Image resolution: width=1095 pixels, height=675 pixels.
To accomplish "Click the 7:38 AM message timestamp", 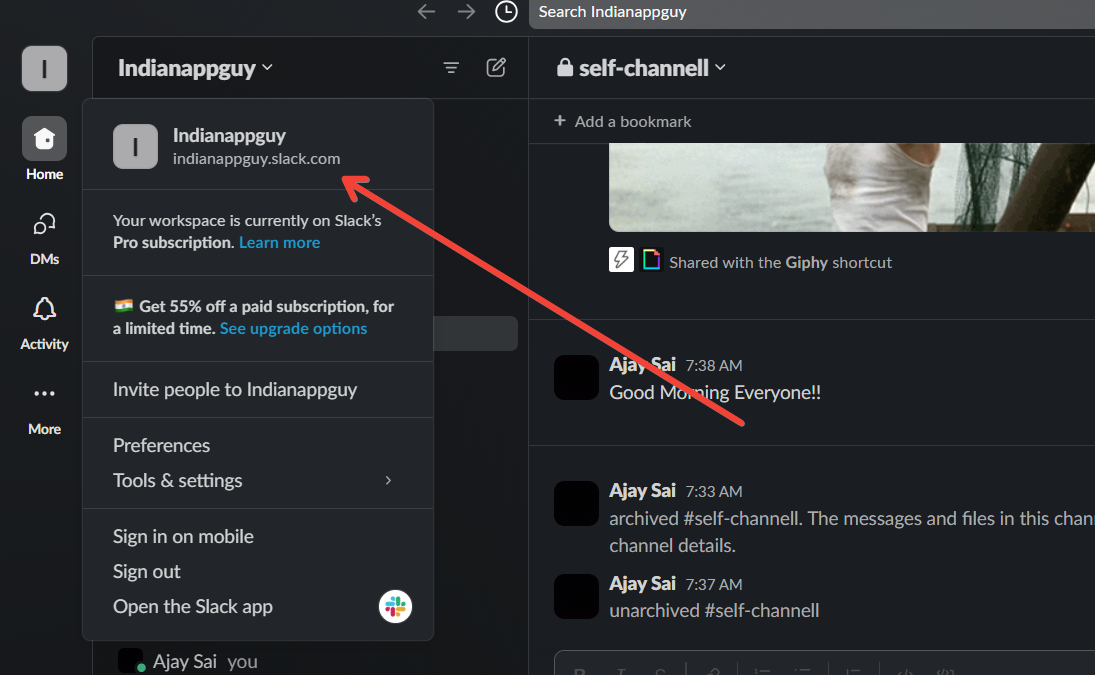I will pyautogui.click(x=714, y=366).
